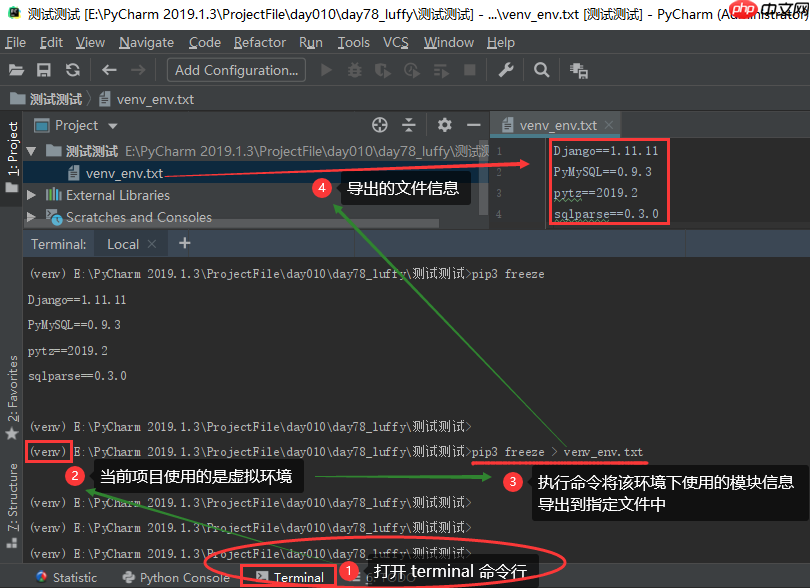Expand Scratches and Consoles node
The width and height of the screenshot is (810, 588).
pyautogui.click(x=32, y=217)
